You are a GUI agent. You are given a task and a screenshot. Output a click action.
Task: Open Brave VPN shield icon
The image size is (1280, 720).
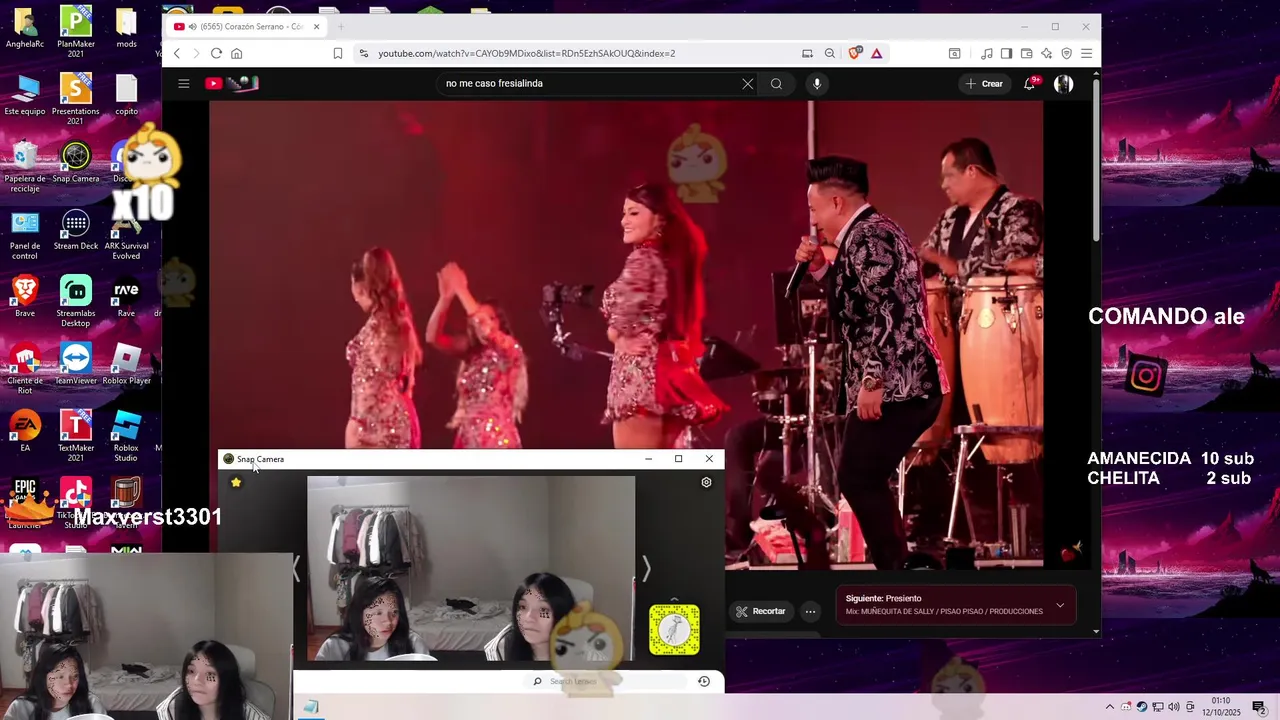point(1066,54)
